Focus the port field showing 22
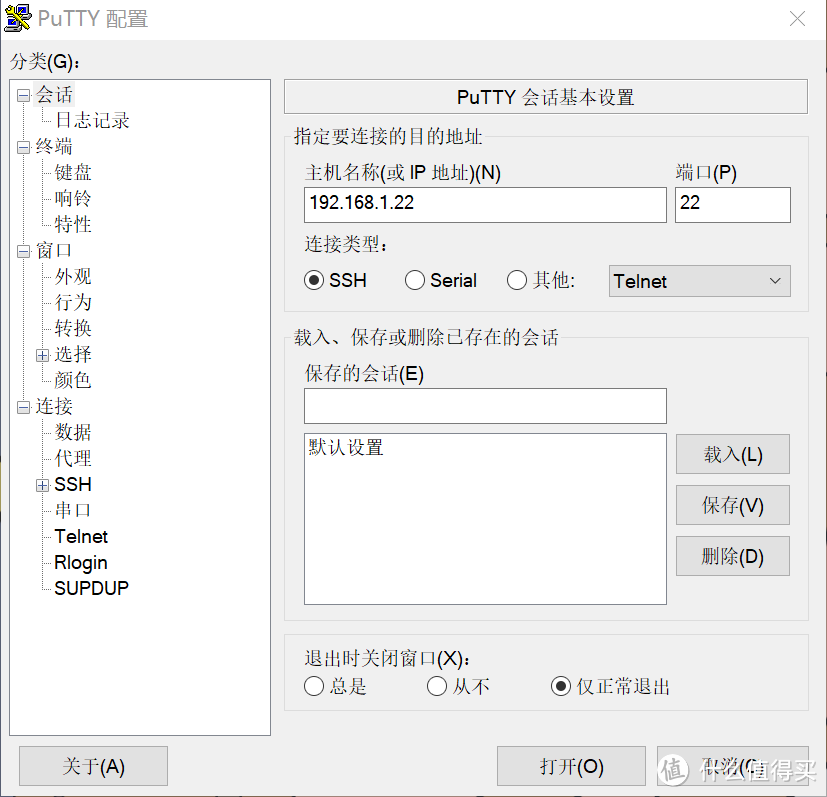The image size is (827, 797). [x=733, y=205]
